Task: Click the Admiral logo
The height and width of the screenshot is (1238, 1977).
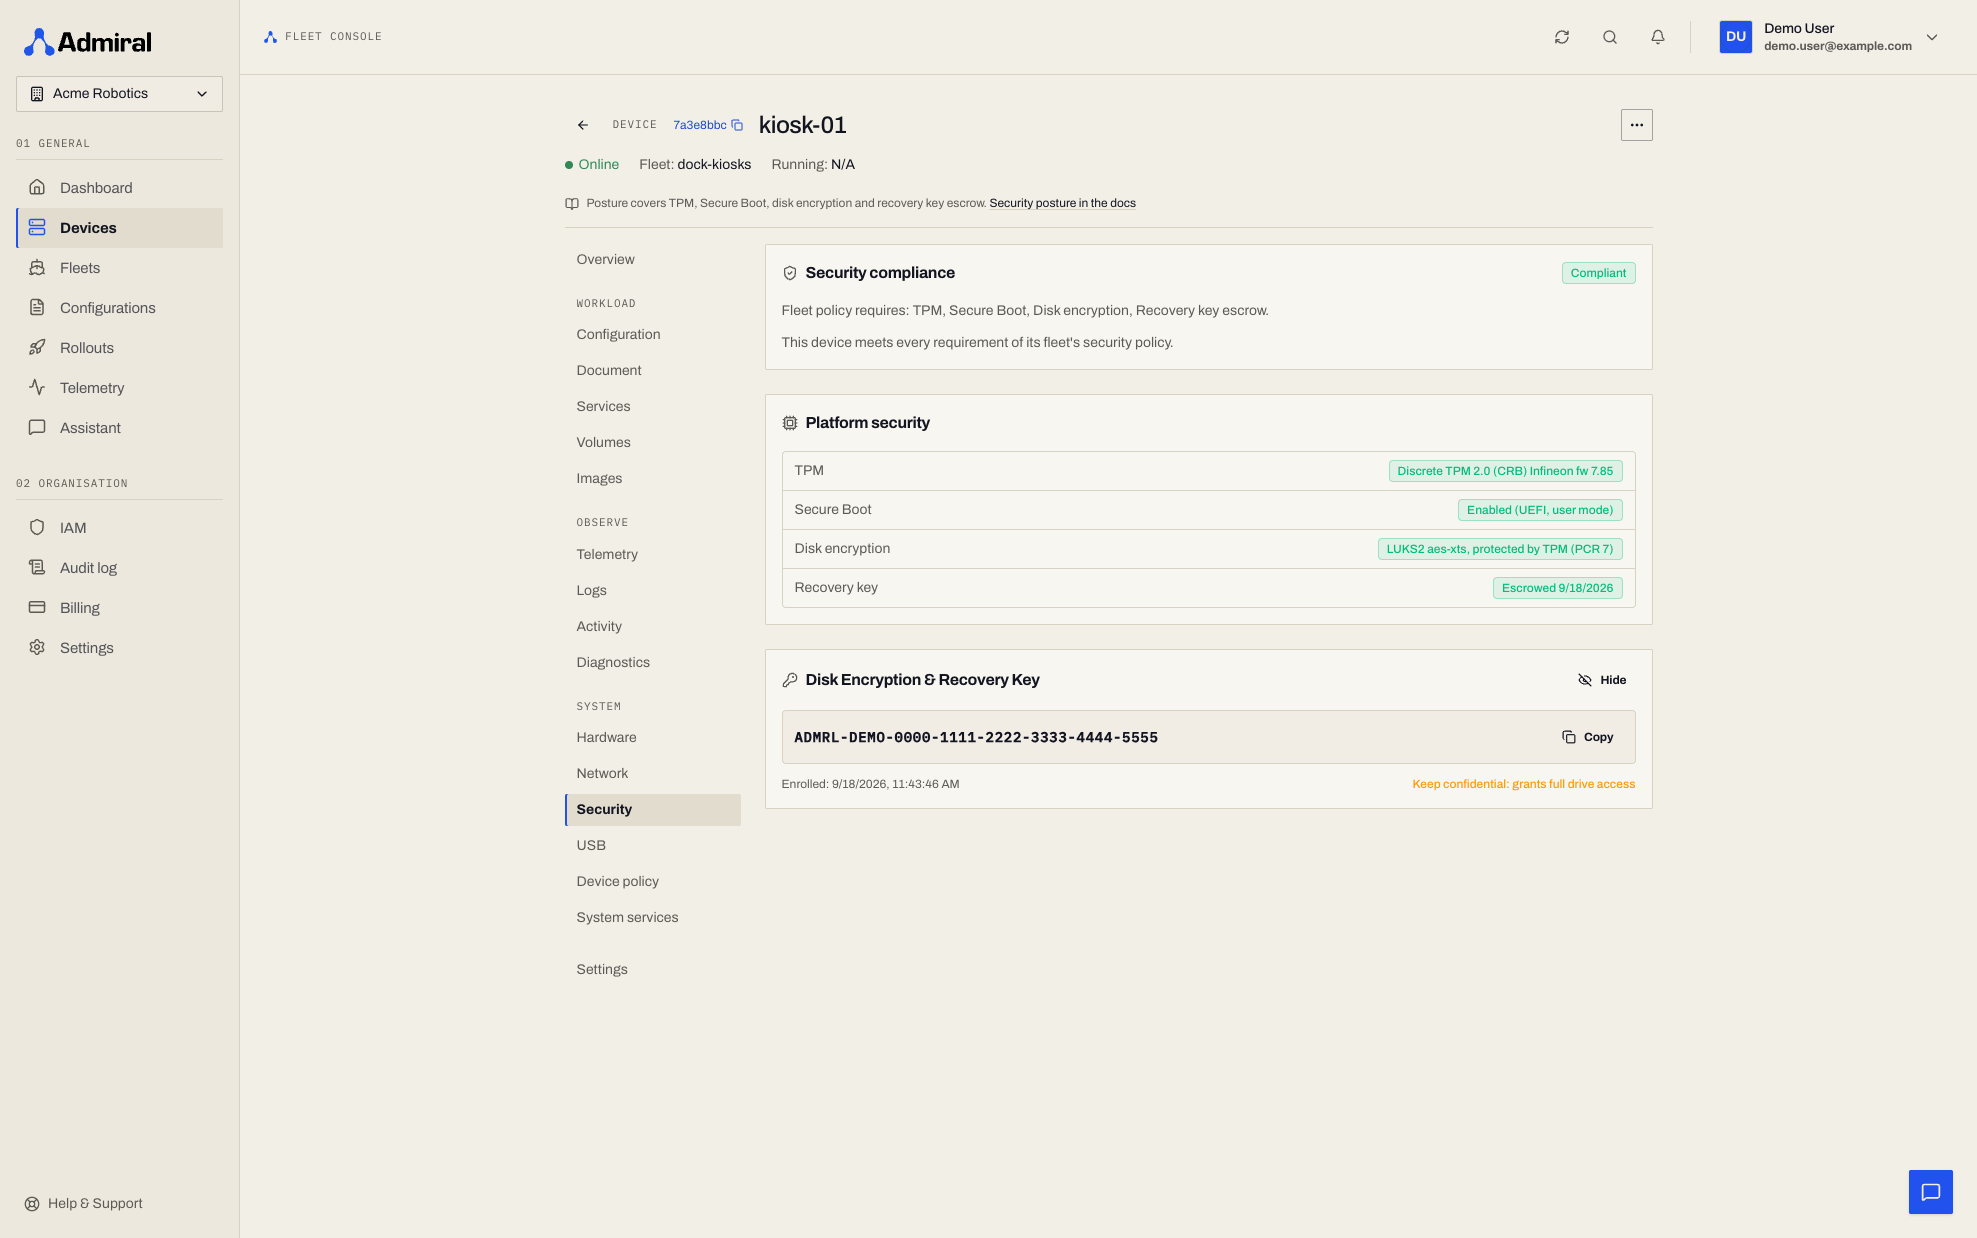Action: pyautogui.click(x=88, y=42)
